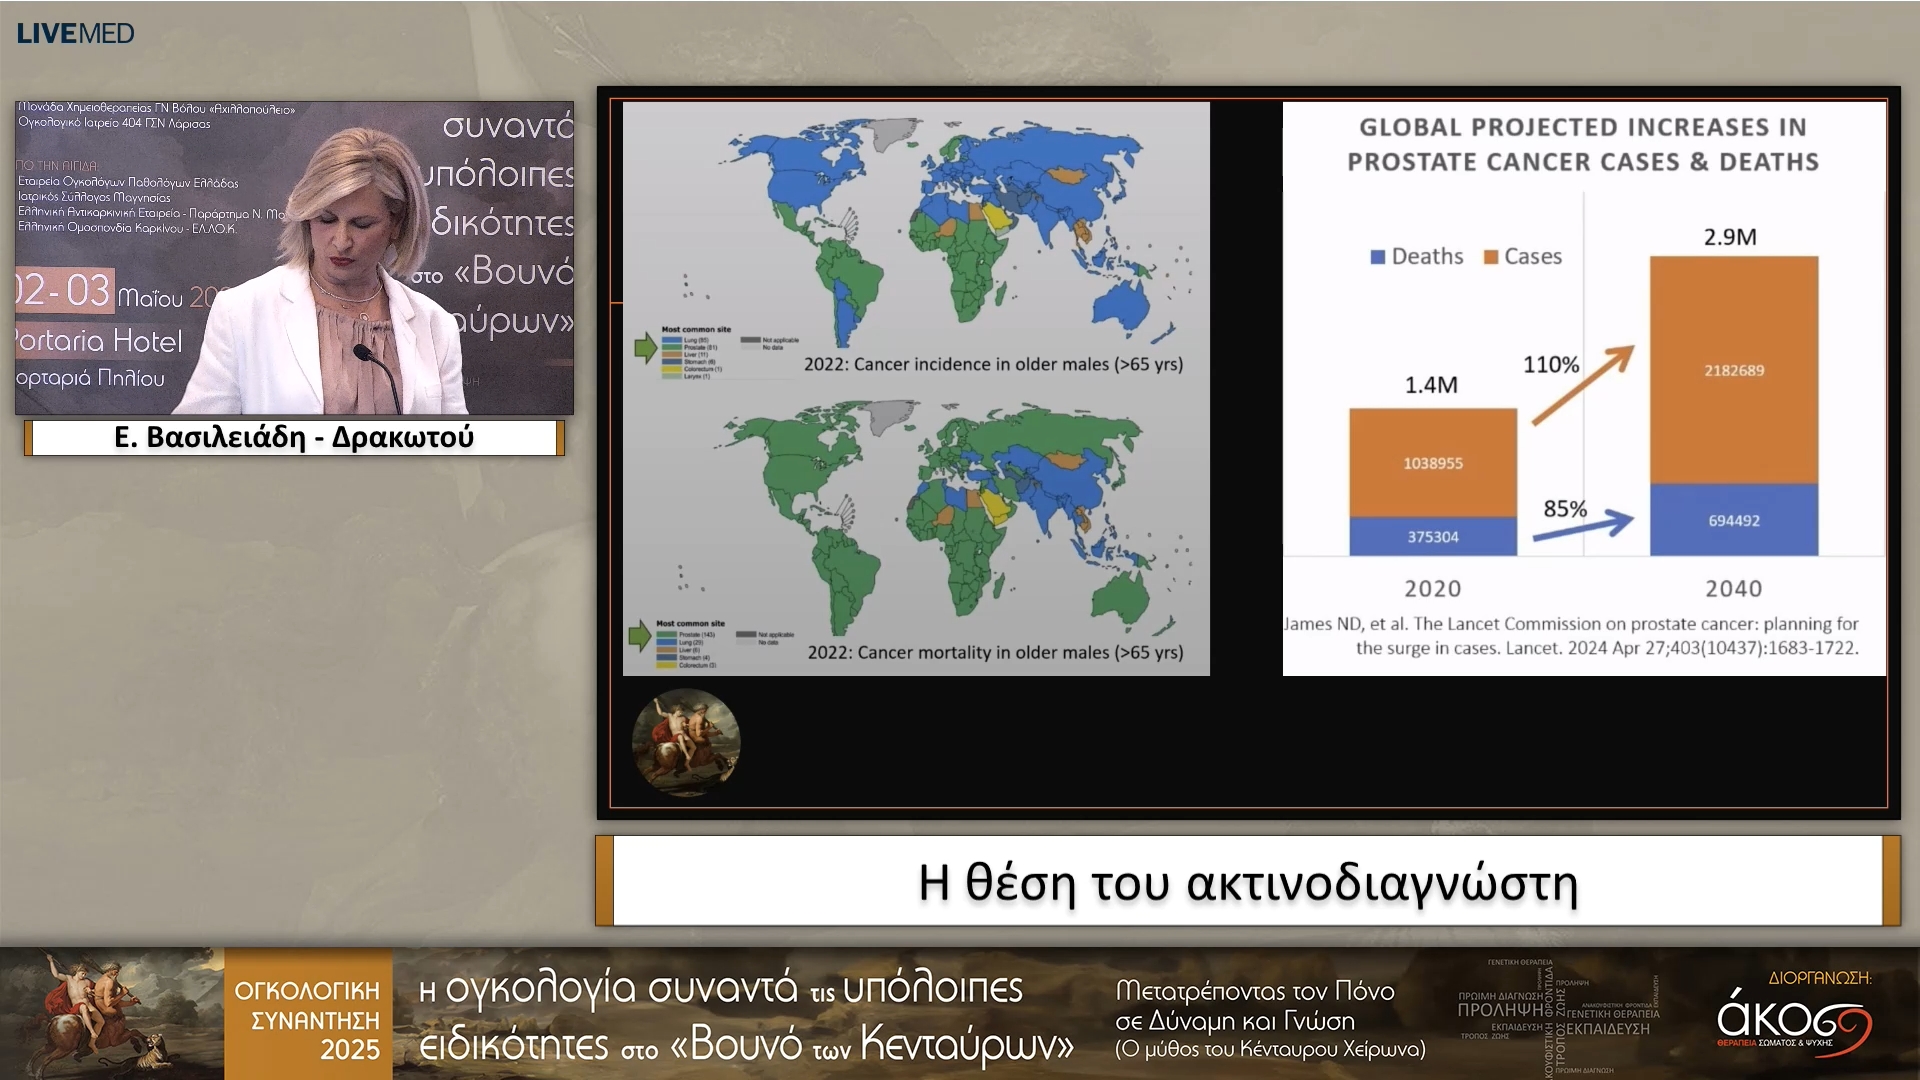The image size is (1920, 1080).
Task: Click the green arrow beside the incidence legend
Action: tap(646, 348)
